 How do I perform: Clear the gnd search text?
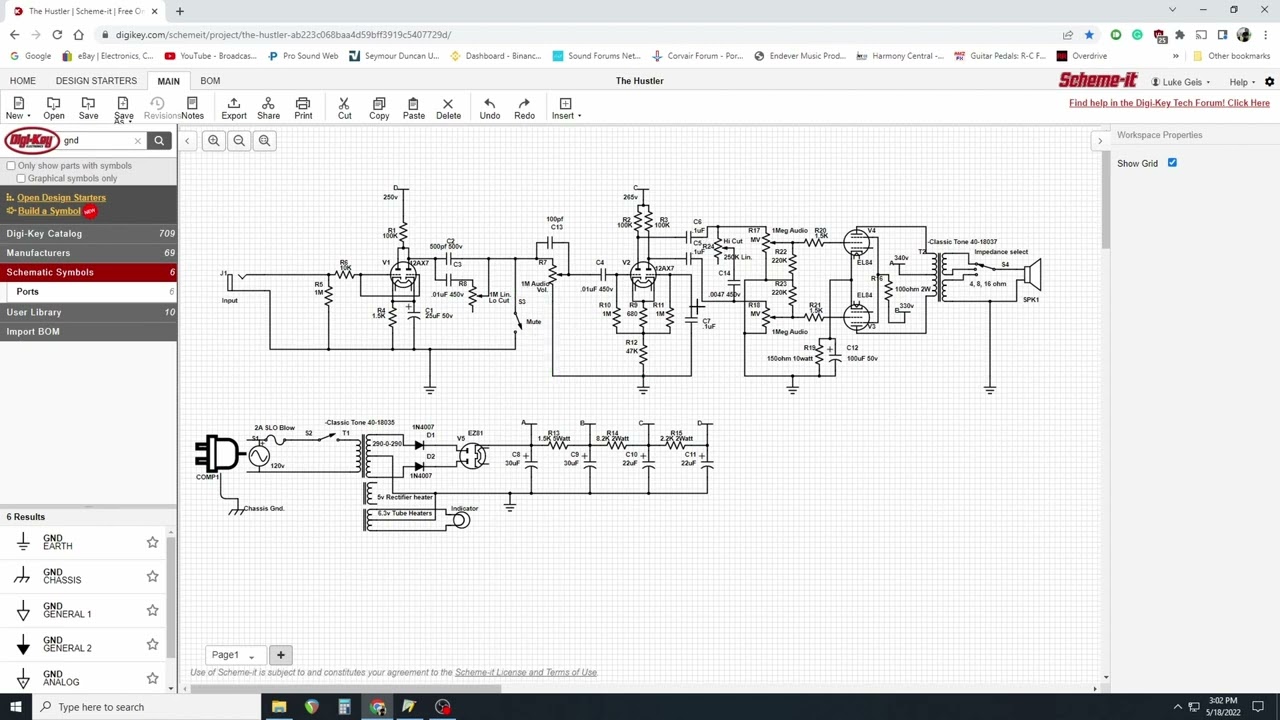(x=138, y=141)
